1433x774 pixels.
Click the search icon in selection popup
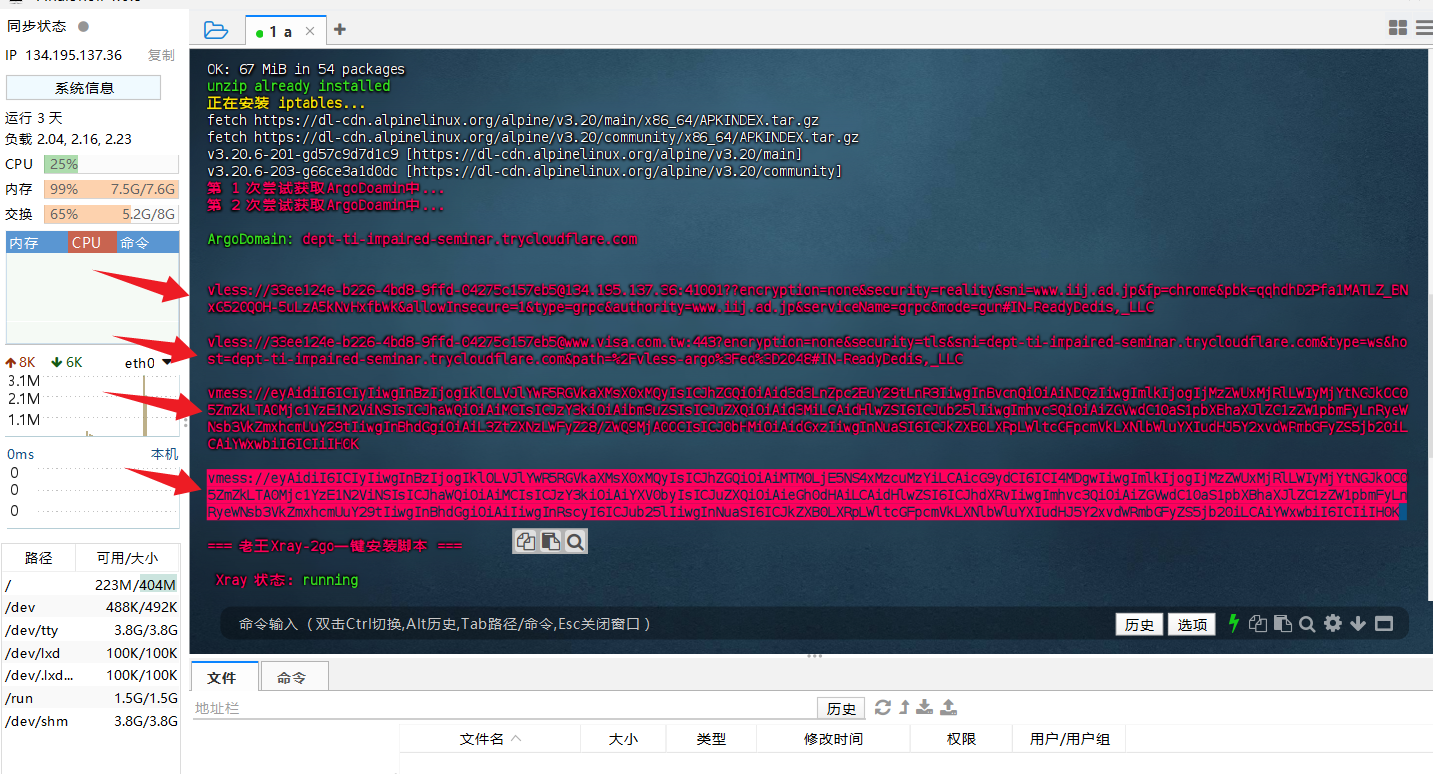575,541
